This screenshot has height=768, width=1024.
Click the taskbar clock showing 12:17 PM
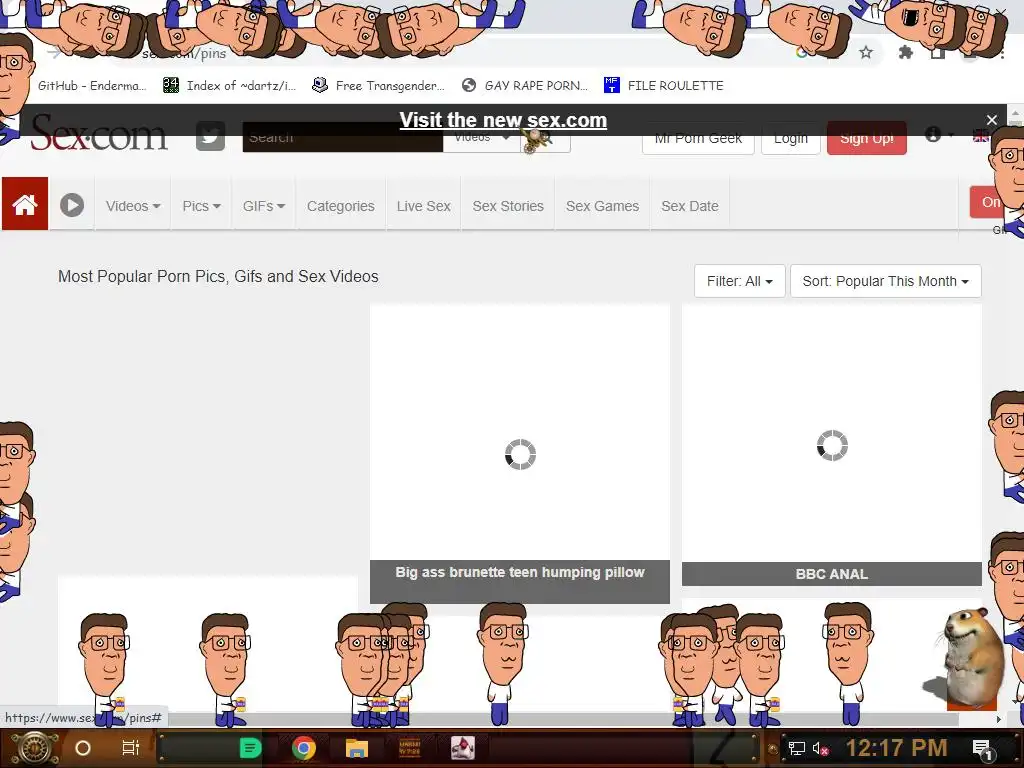pos(896,748)
